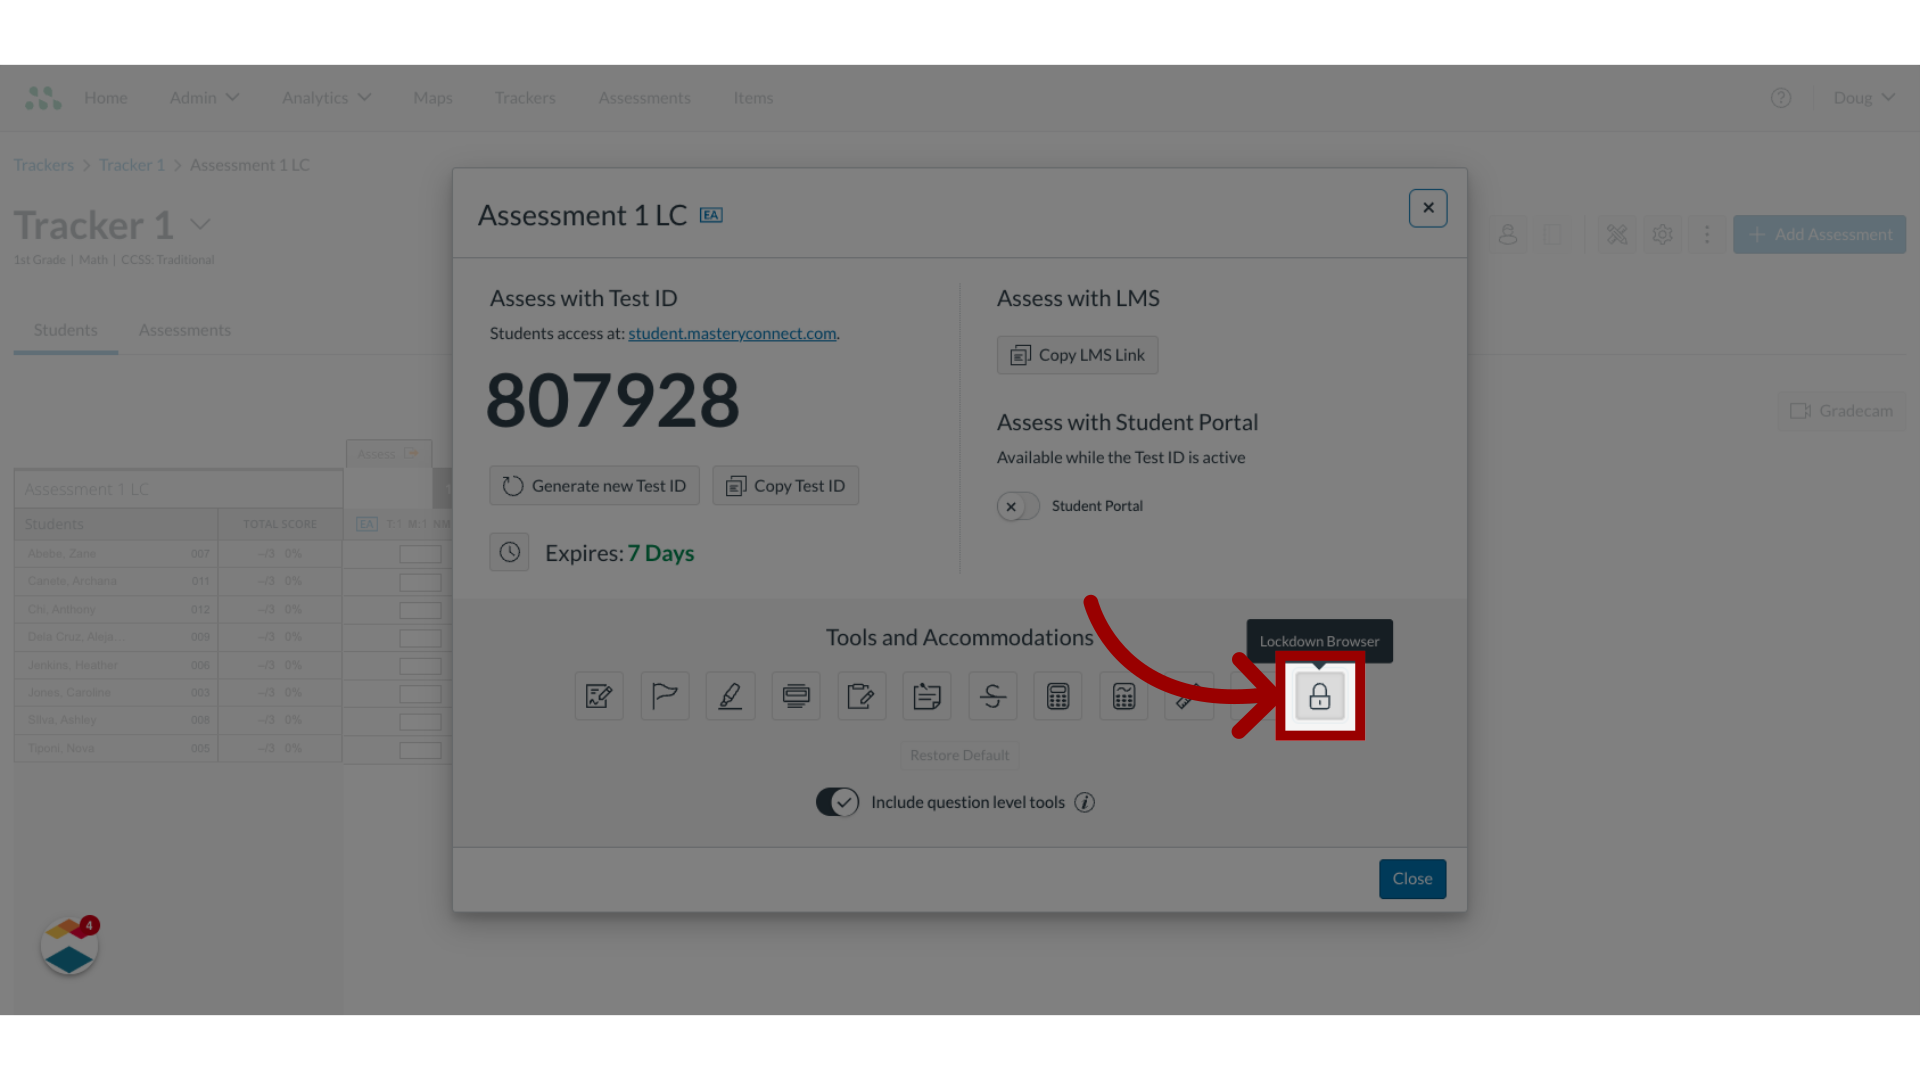
Task: Select the calculator tool icon
Action: tap(1058, 695)
